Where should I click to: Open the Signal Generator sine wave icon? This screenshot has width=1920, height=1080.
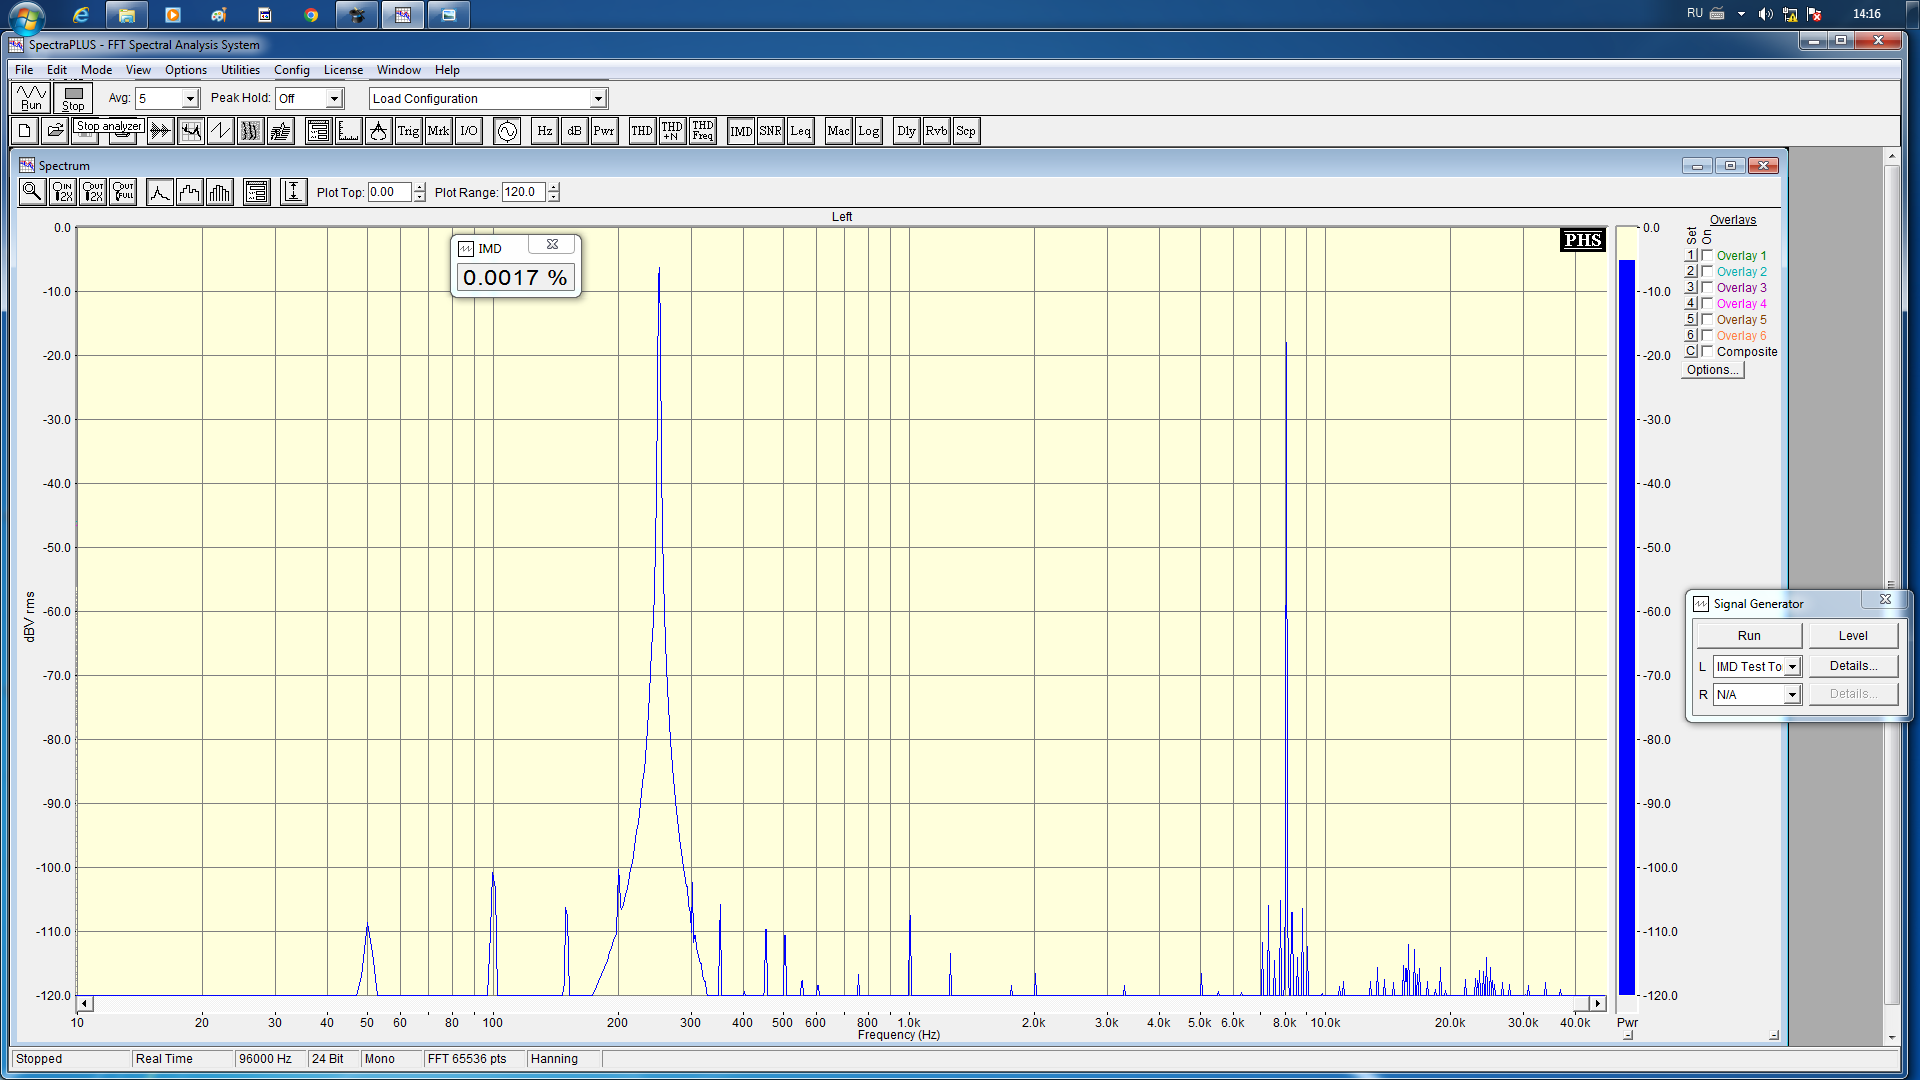click(x=507, y=131)
